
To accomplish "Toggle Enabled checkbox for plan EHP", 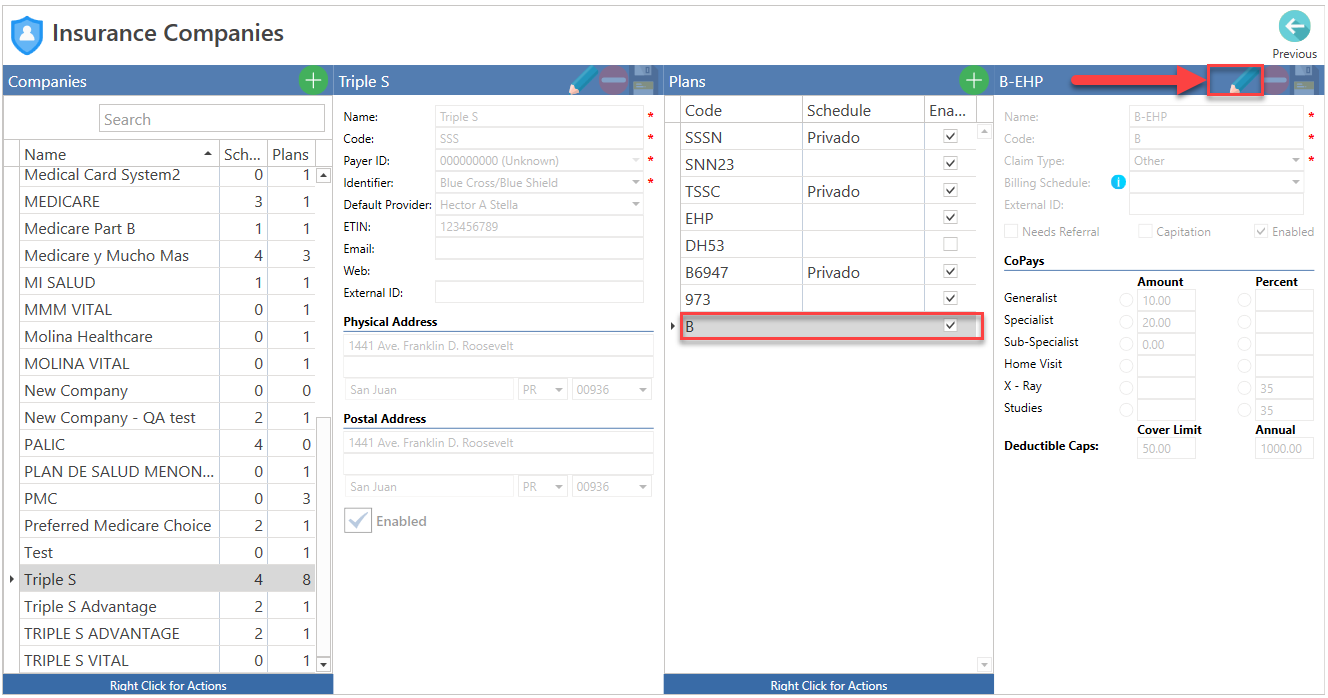I will click(950, 217).
